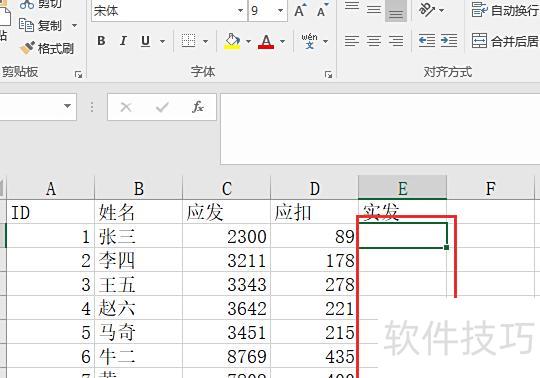The width and height of the screenshot is (540, 378).
Task: Select cell with value 278
Action: point(314,284)
